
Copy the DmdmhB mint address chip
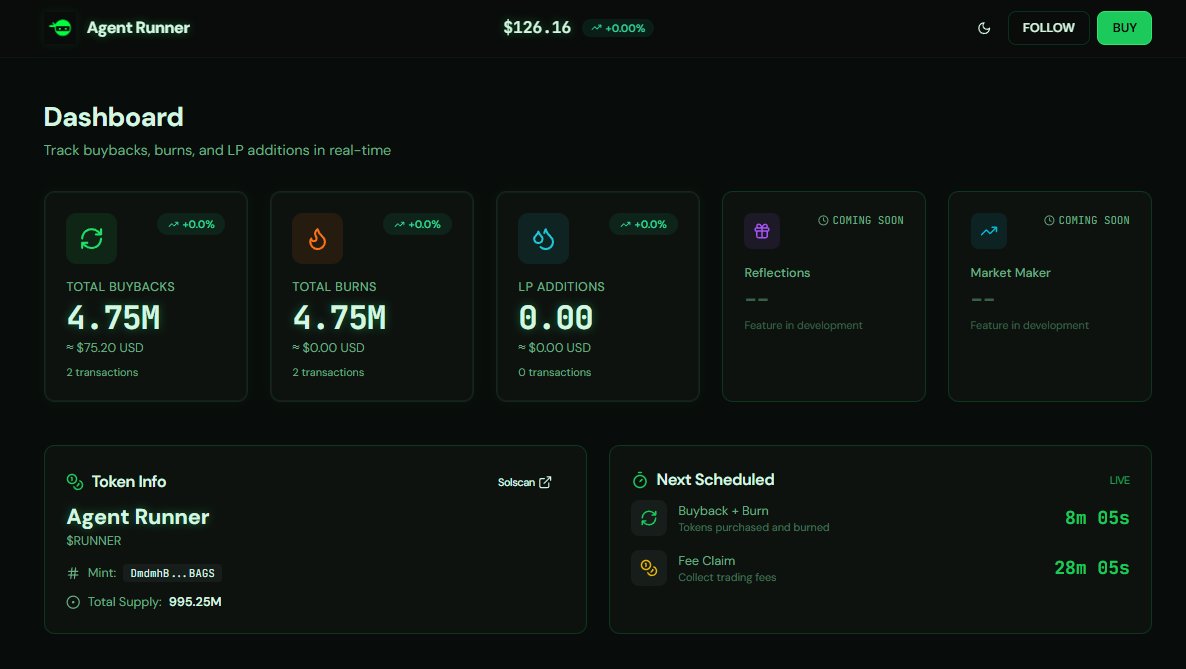pos(172,573)
